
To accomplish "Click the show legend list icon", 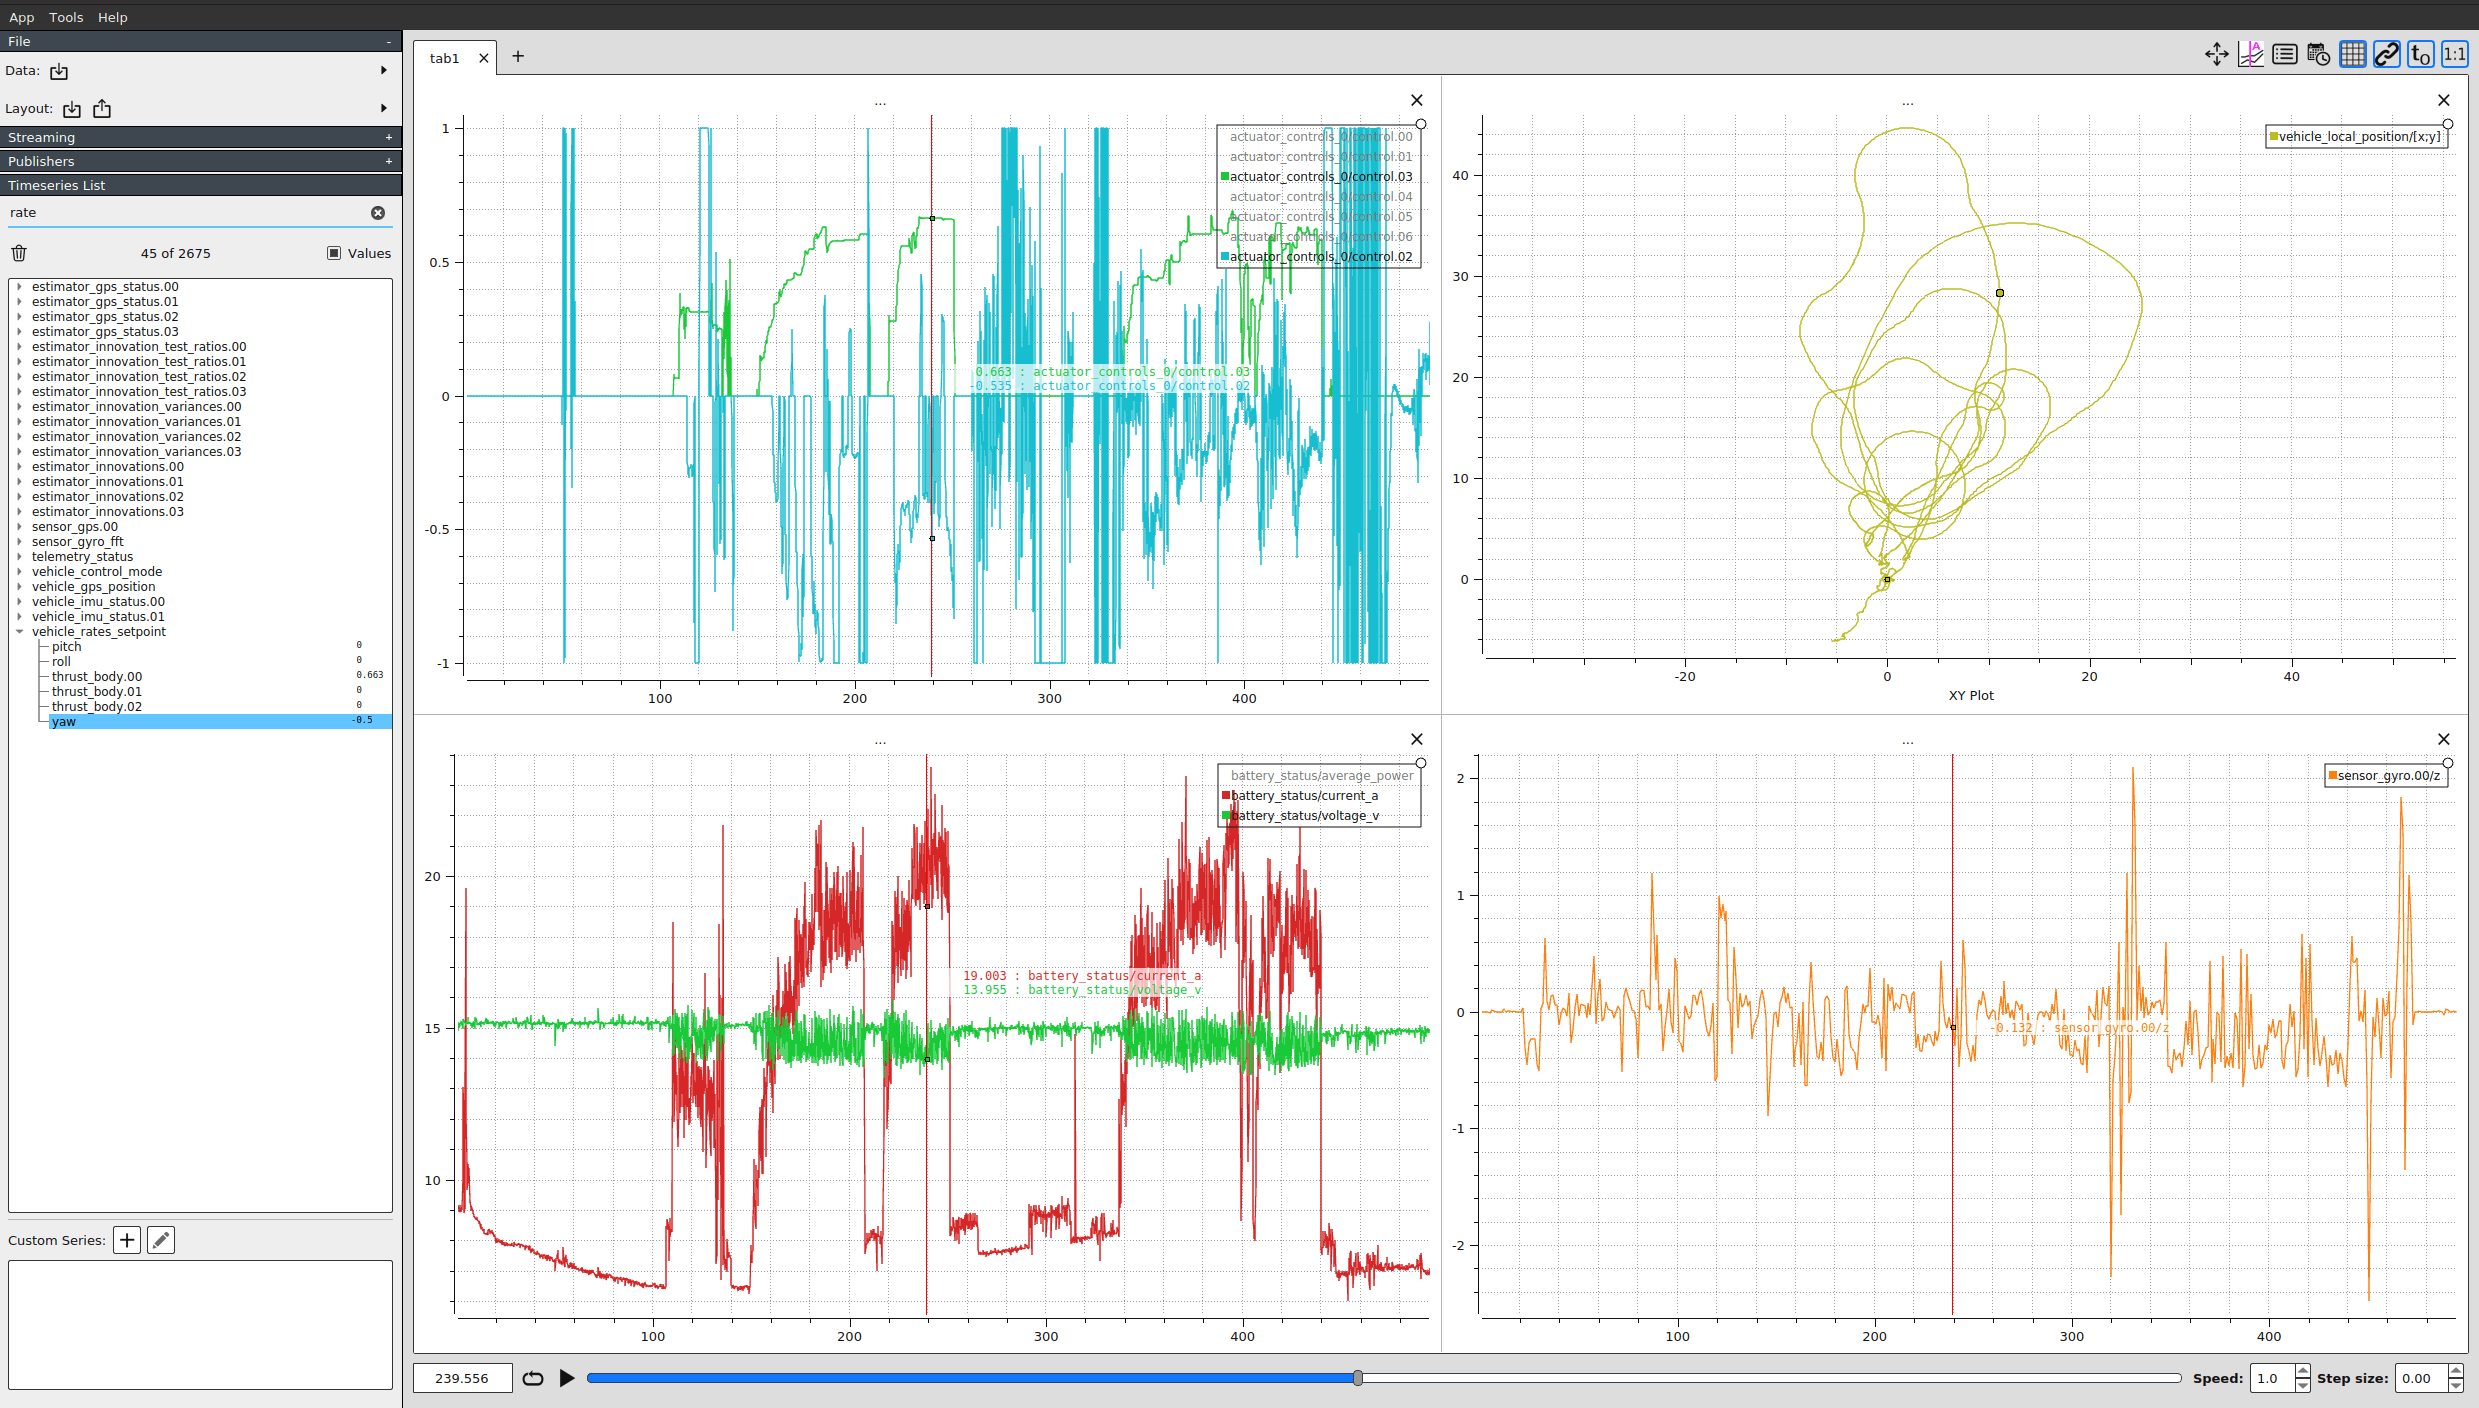I will tap(2284, 54).
